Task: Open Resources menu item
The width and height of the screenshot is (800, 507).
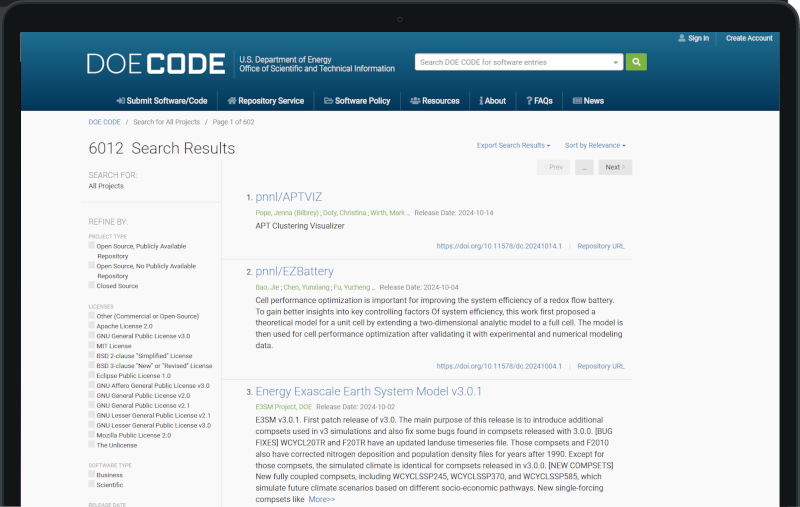Action: (435, 101)
